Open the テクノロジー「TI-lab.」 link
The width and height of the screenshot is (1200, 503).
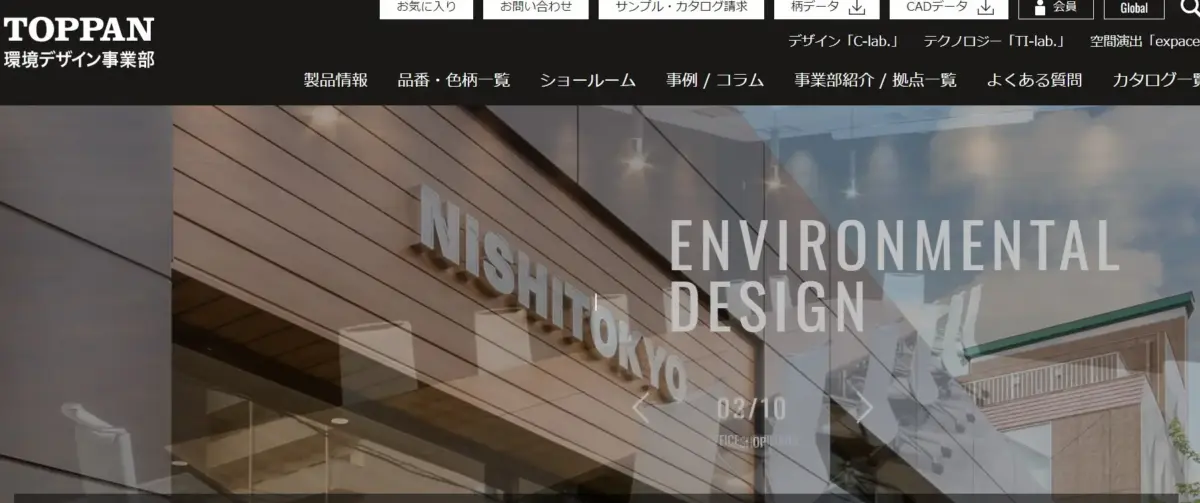tap(994, 42)
